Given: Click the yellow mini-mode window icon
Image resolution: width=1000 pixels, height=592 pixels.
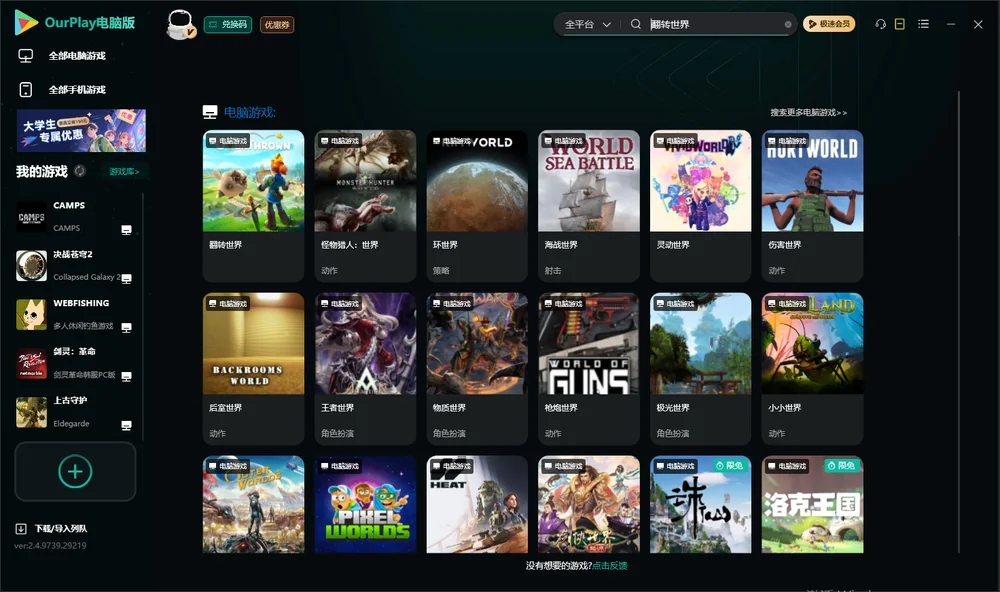Looking at the screenshot, I should 899,24.
